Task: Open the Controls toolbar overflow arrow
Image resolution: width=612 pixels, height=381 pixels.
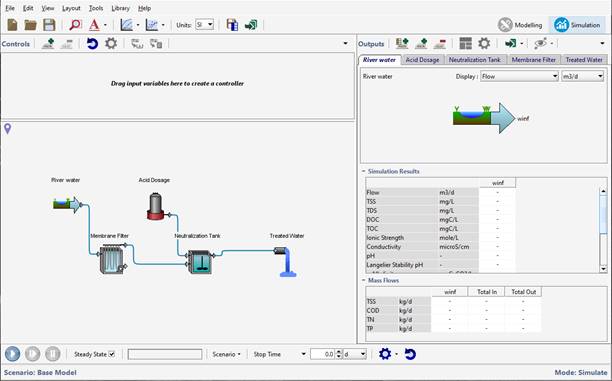Action: click(345, 43)
